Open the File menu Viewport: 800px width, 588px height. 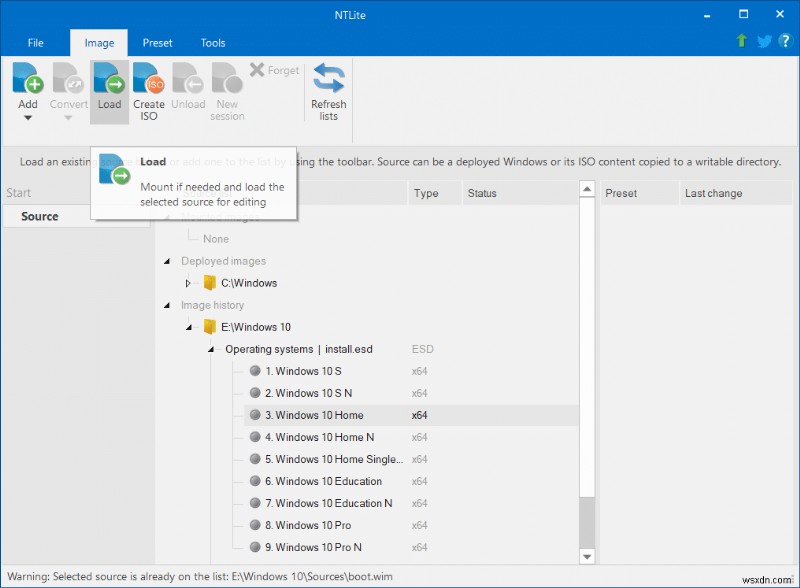(x=35, y=42)
